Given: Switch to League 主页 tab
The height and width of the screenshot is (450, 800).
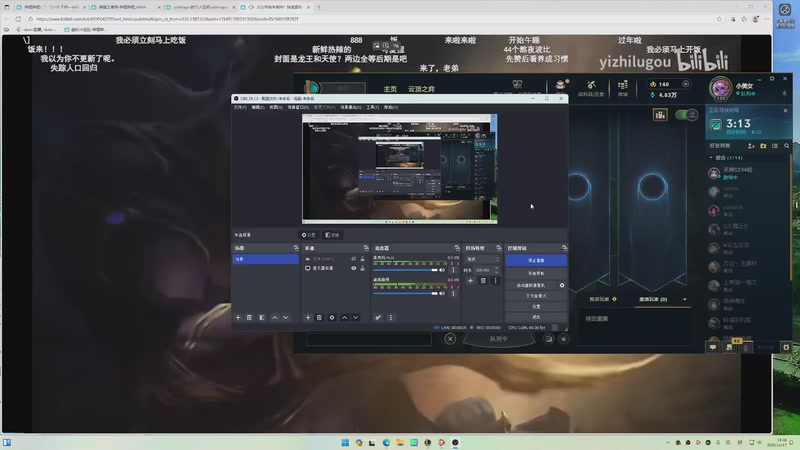Looking at the screenshot, I should pyautogui.click(x=390, y=89).
